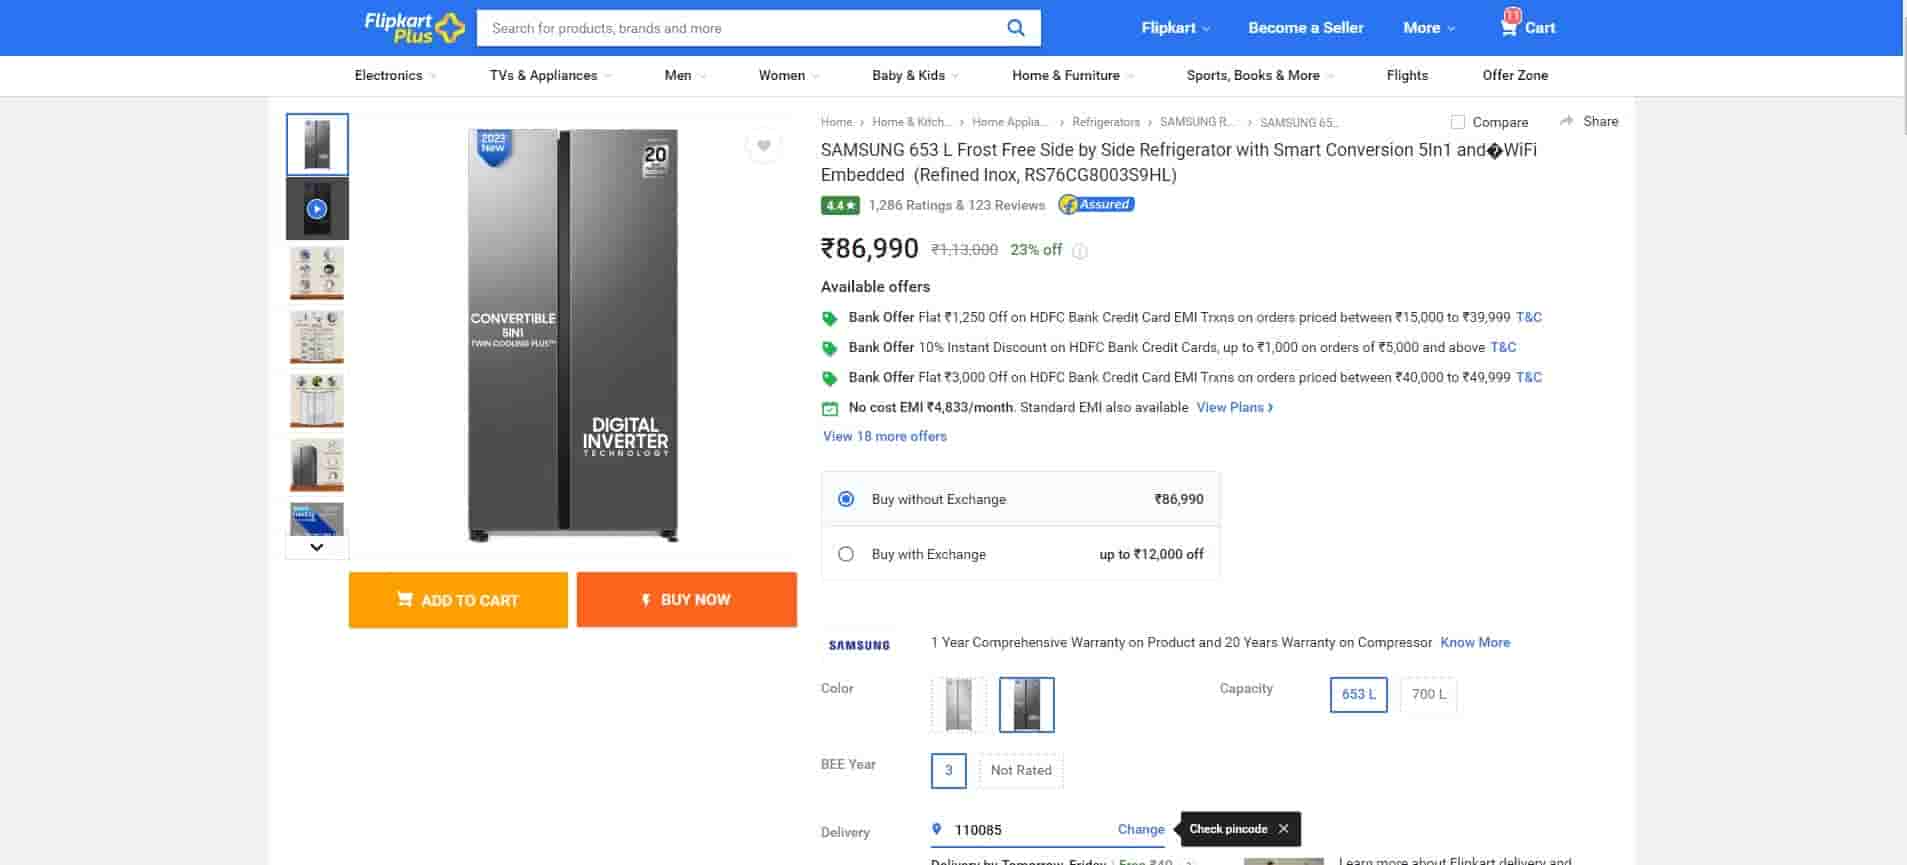
Task: Click the Flipkart Plus logo
Action: click(413, 27)
